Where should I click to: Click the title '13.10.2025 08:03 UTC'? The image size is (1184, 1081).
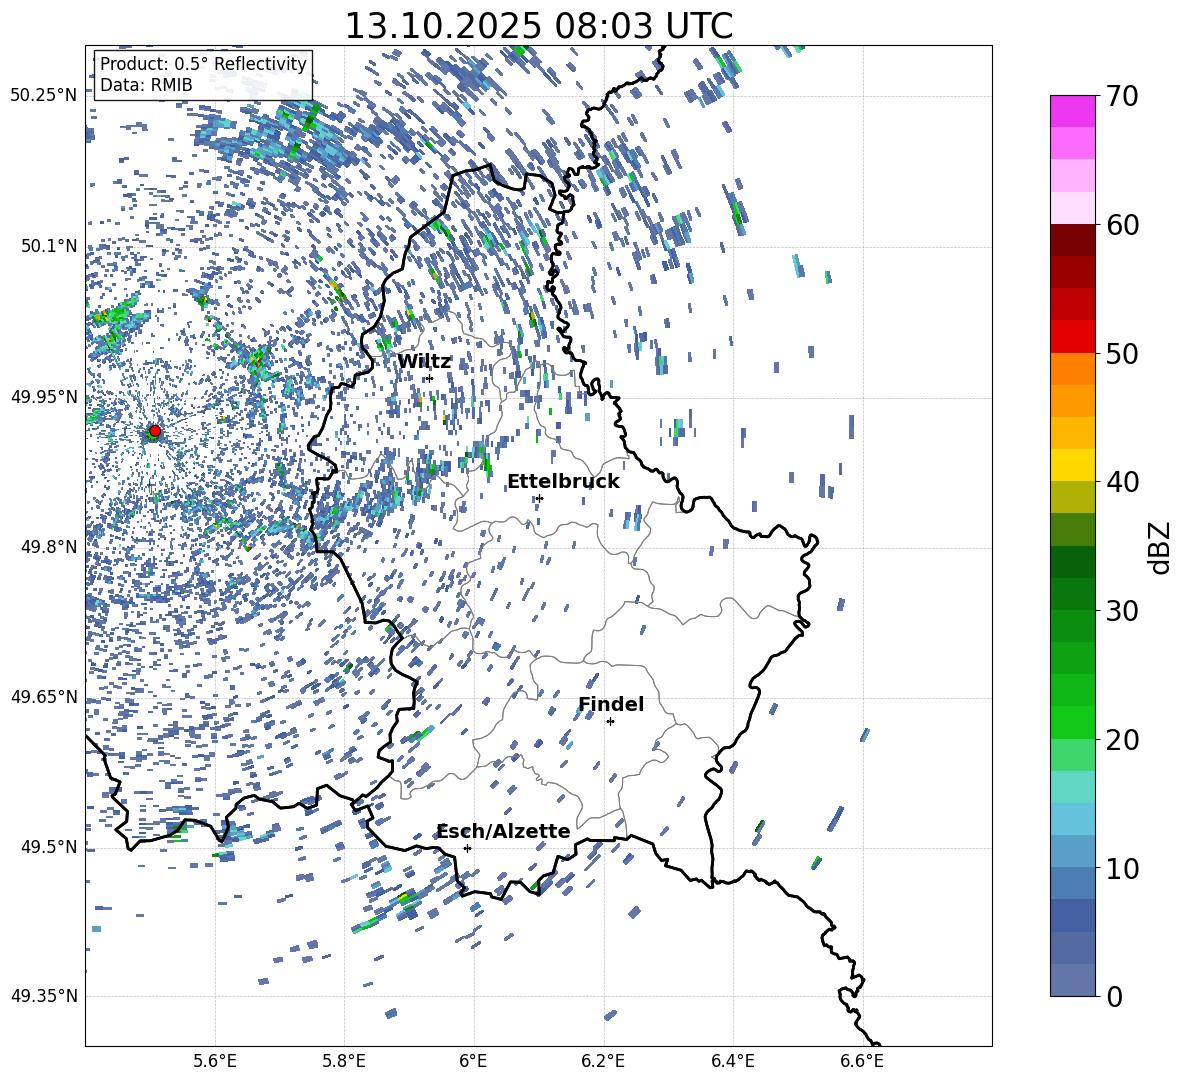(x=538, y=26)
